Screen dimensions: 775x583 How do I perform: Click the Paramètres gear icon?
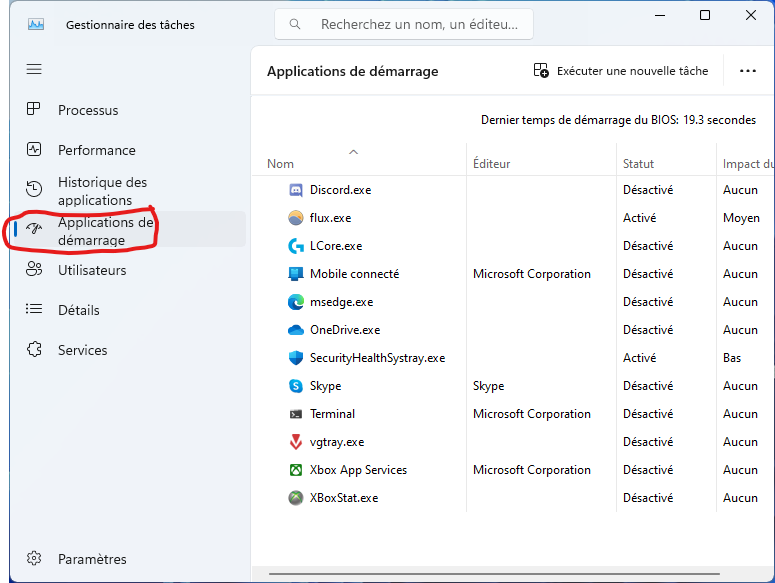(34, 558)
